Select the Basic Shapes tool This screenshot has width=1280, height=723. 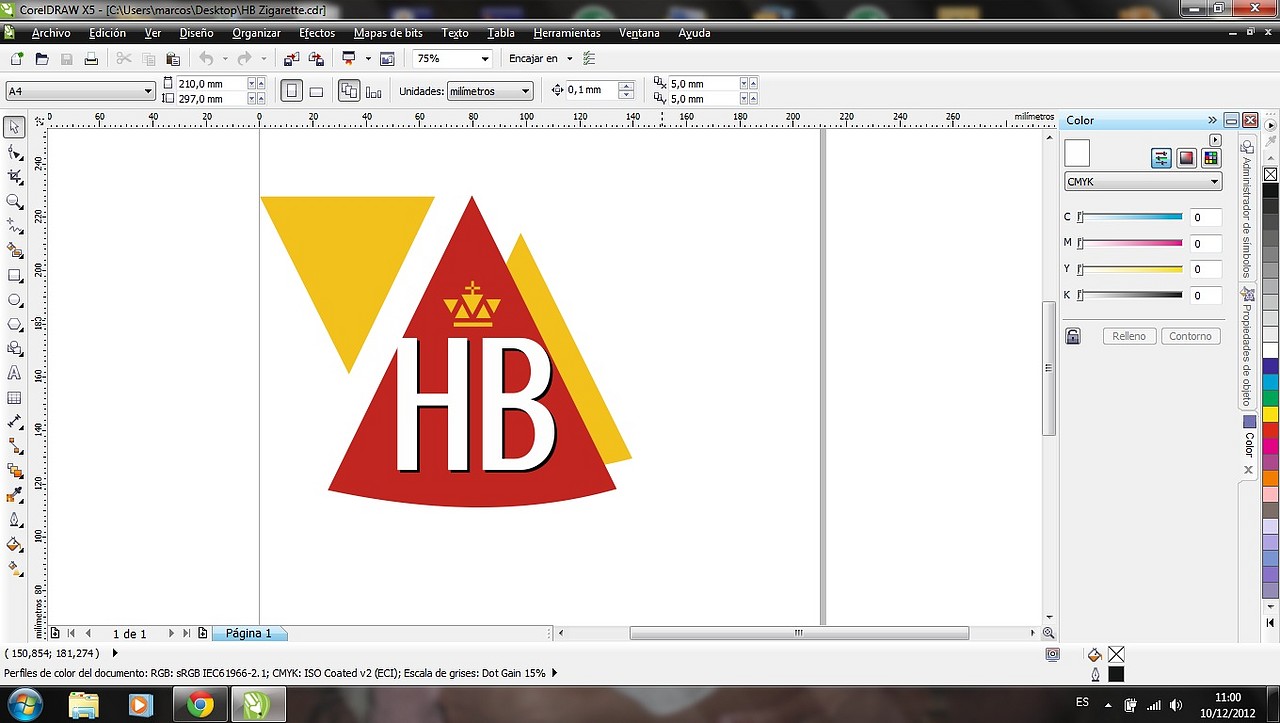point(14,349)
